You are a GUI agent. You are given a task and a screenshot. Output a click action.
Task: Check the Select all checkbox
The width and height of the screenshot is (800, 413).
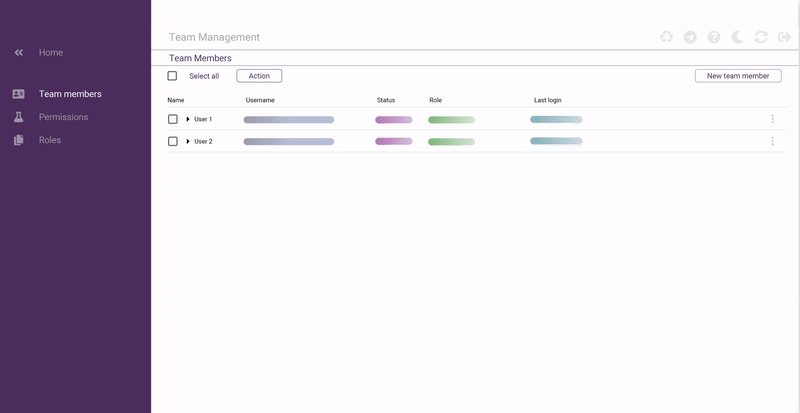pyautogui.click(x=172, y=76)
